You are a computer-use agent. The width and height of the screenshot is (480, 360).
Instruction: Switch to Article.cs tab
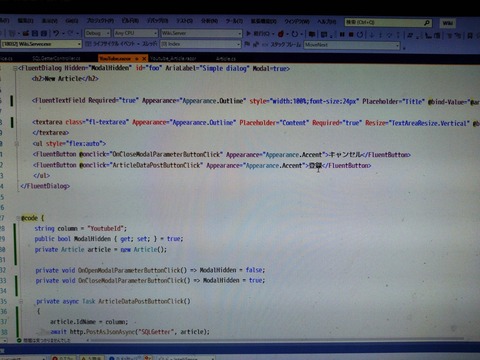pyautogui.click(x=226, y=59)
